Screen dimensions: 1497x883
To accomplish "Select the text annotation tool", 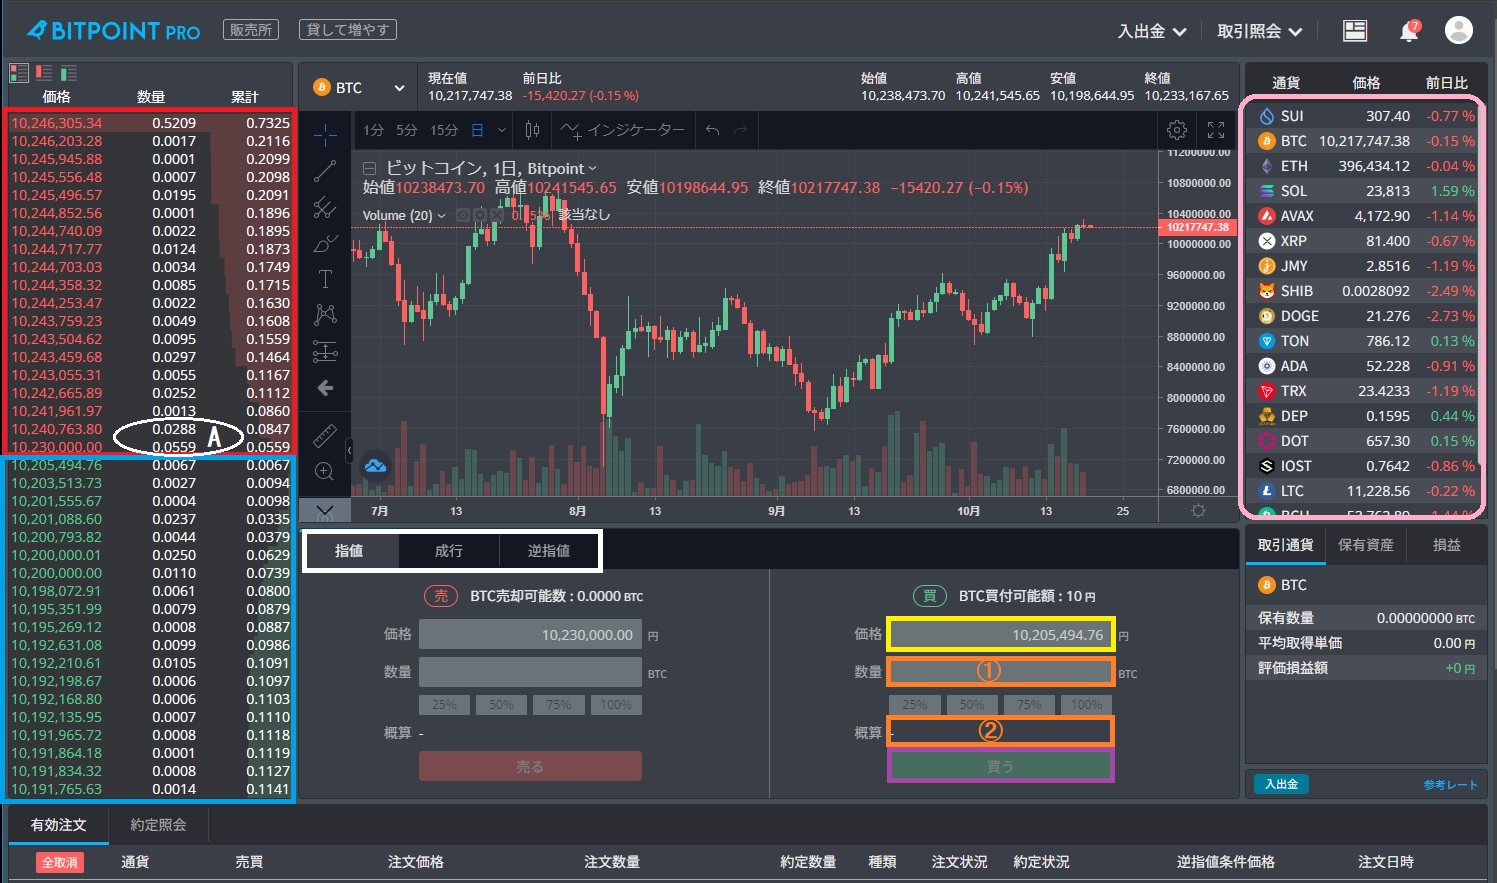I will (325, 279).
